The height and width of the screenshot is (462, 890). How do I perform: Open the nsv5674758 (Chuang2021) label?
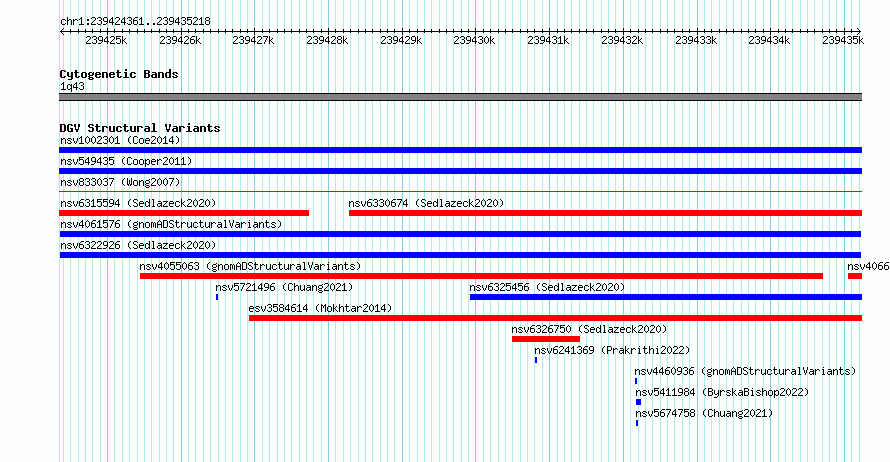pos(704,413)
